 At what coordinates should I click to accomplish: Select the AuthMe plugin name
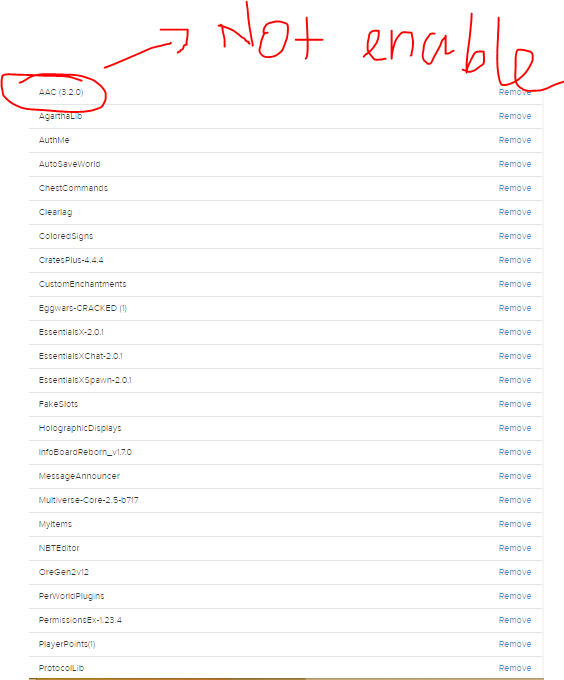click(x=54, y=140)
